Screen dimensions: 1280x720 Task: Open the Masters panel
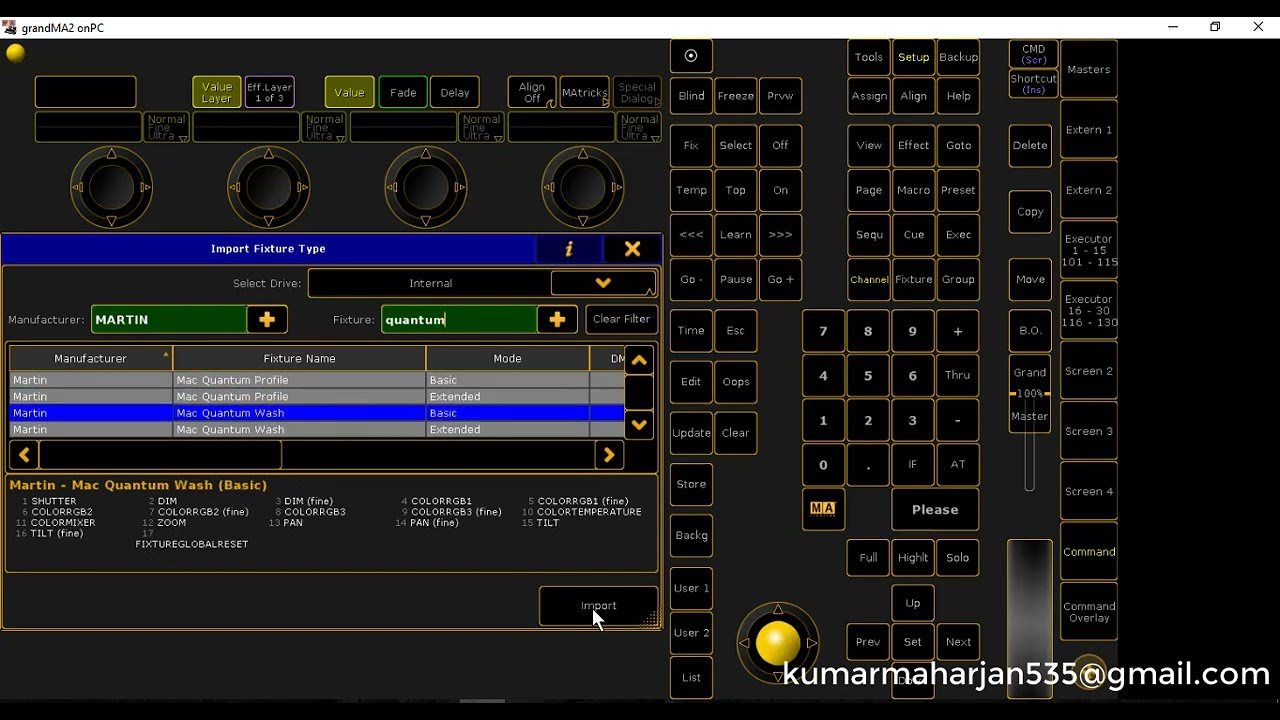(1089, 70)
